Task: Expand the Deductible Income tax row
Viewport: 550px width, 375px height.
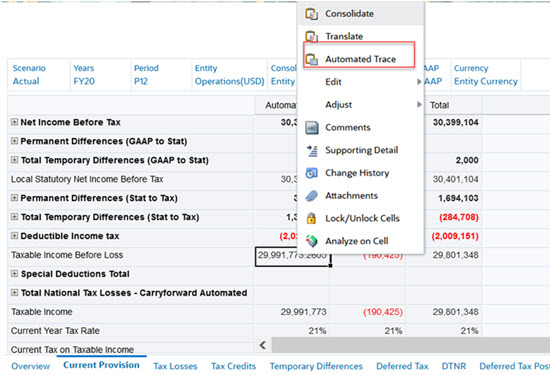Action: (14, 235)
